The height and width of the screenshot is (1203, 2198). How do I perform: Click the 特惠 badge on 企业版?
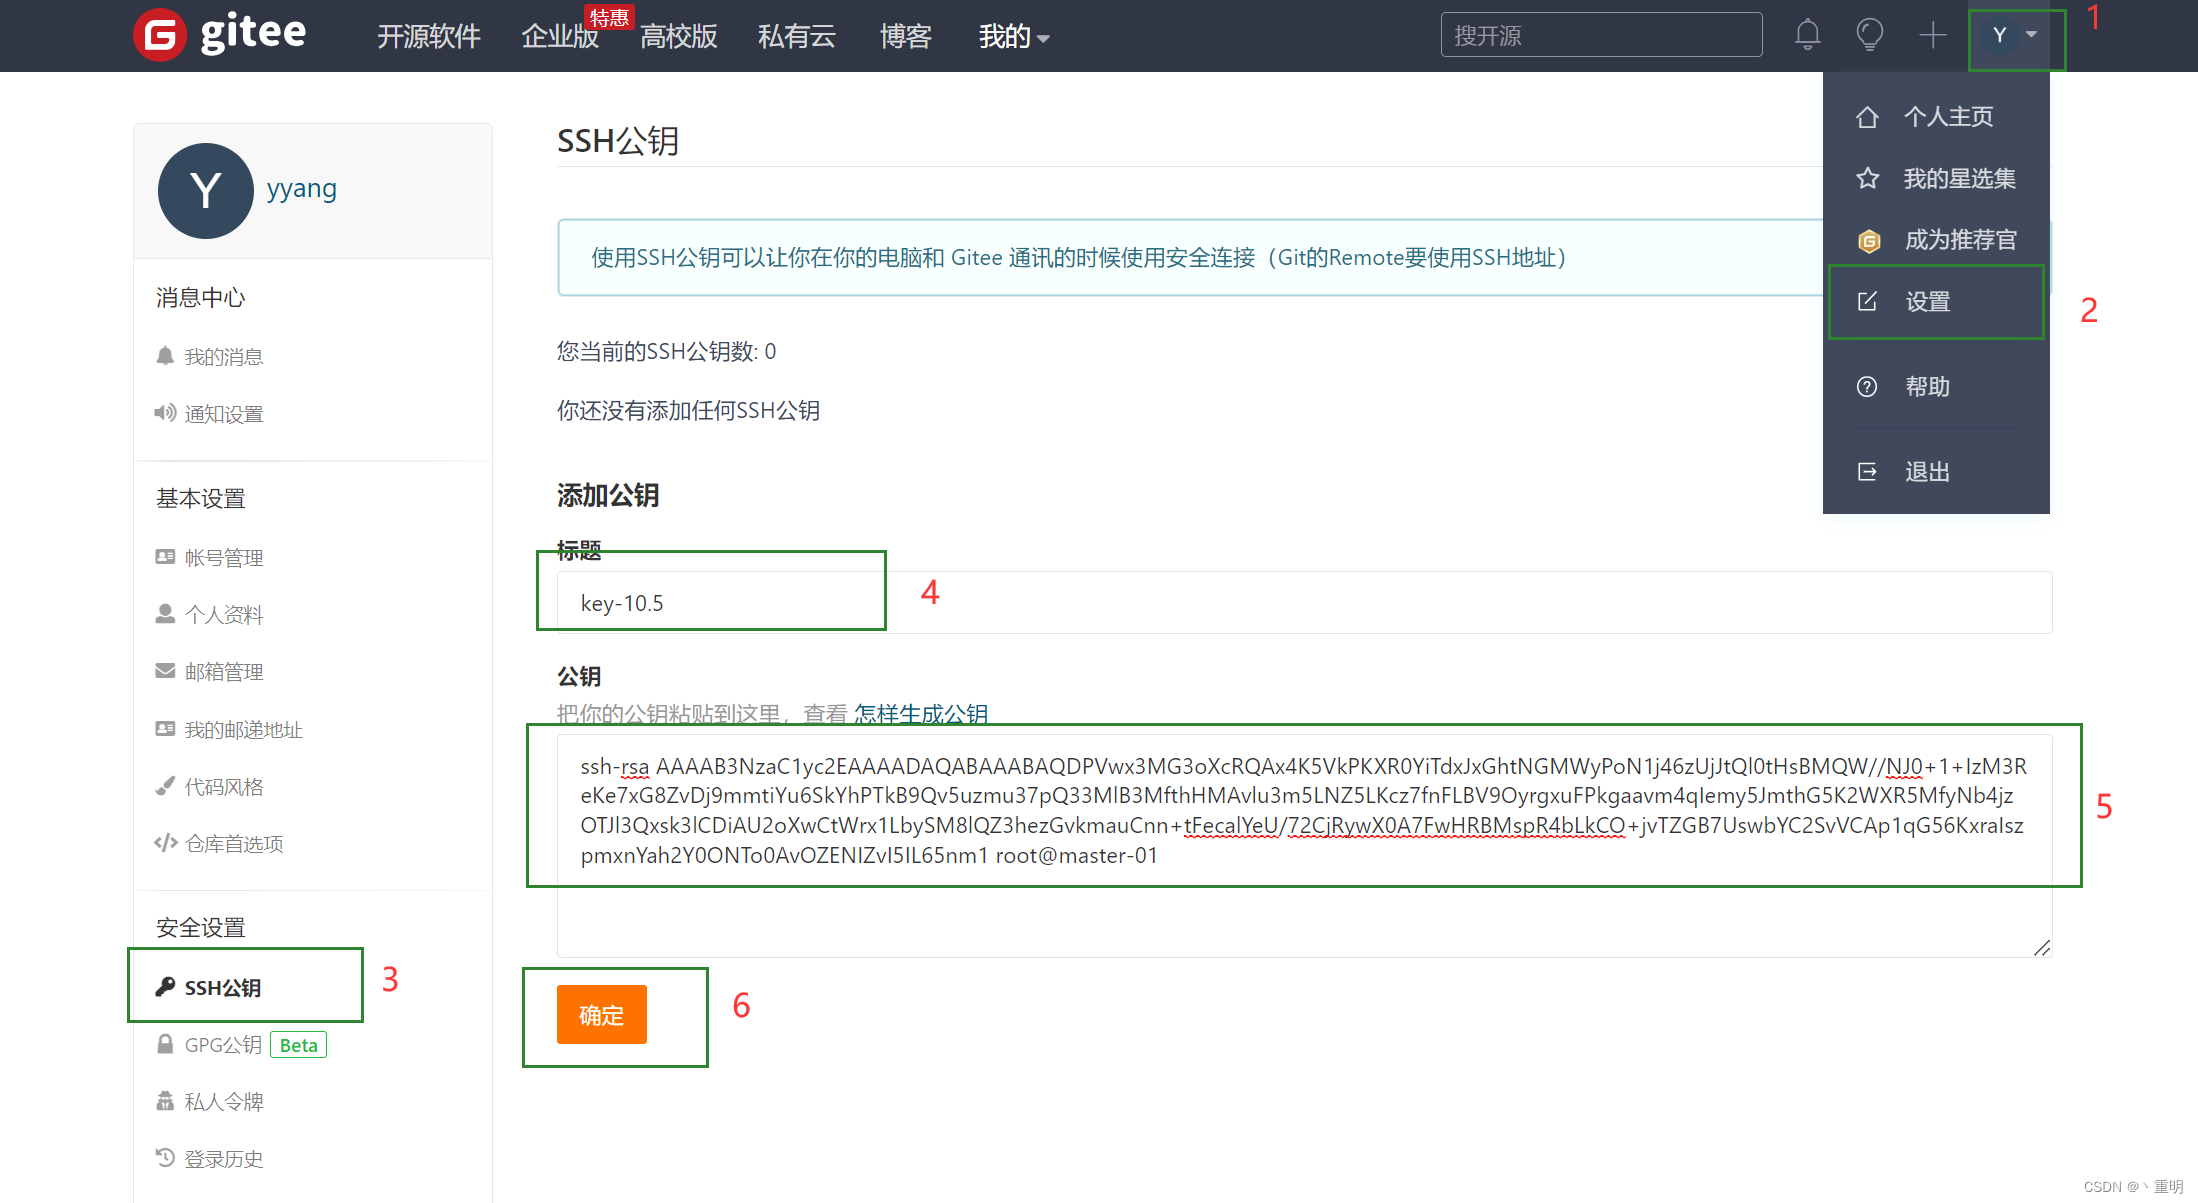click(x=609, y=17)
